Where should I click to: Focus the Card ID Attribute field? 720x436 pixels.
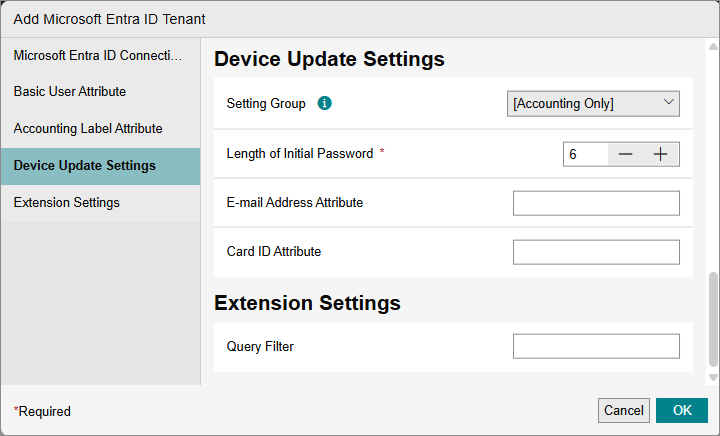coord(596,252)
